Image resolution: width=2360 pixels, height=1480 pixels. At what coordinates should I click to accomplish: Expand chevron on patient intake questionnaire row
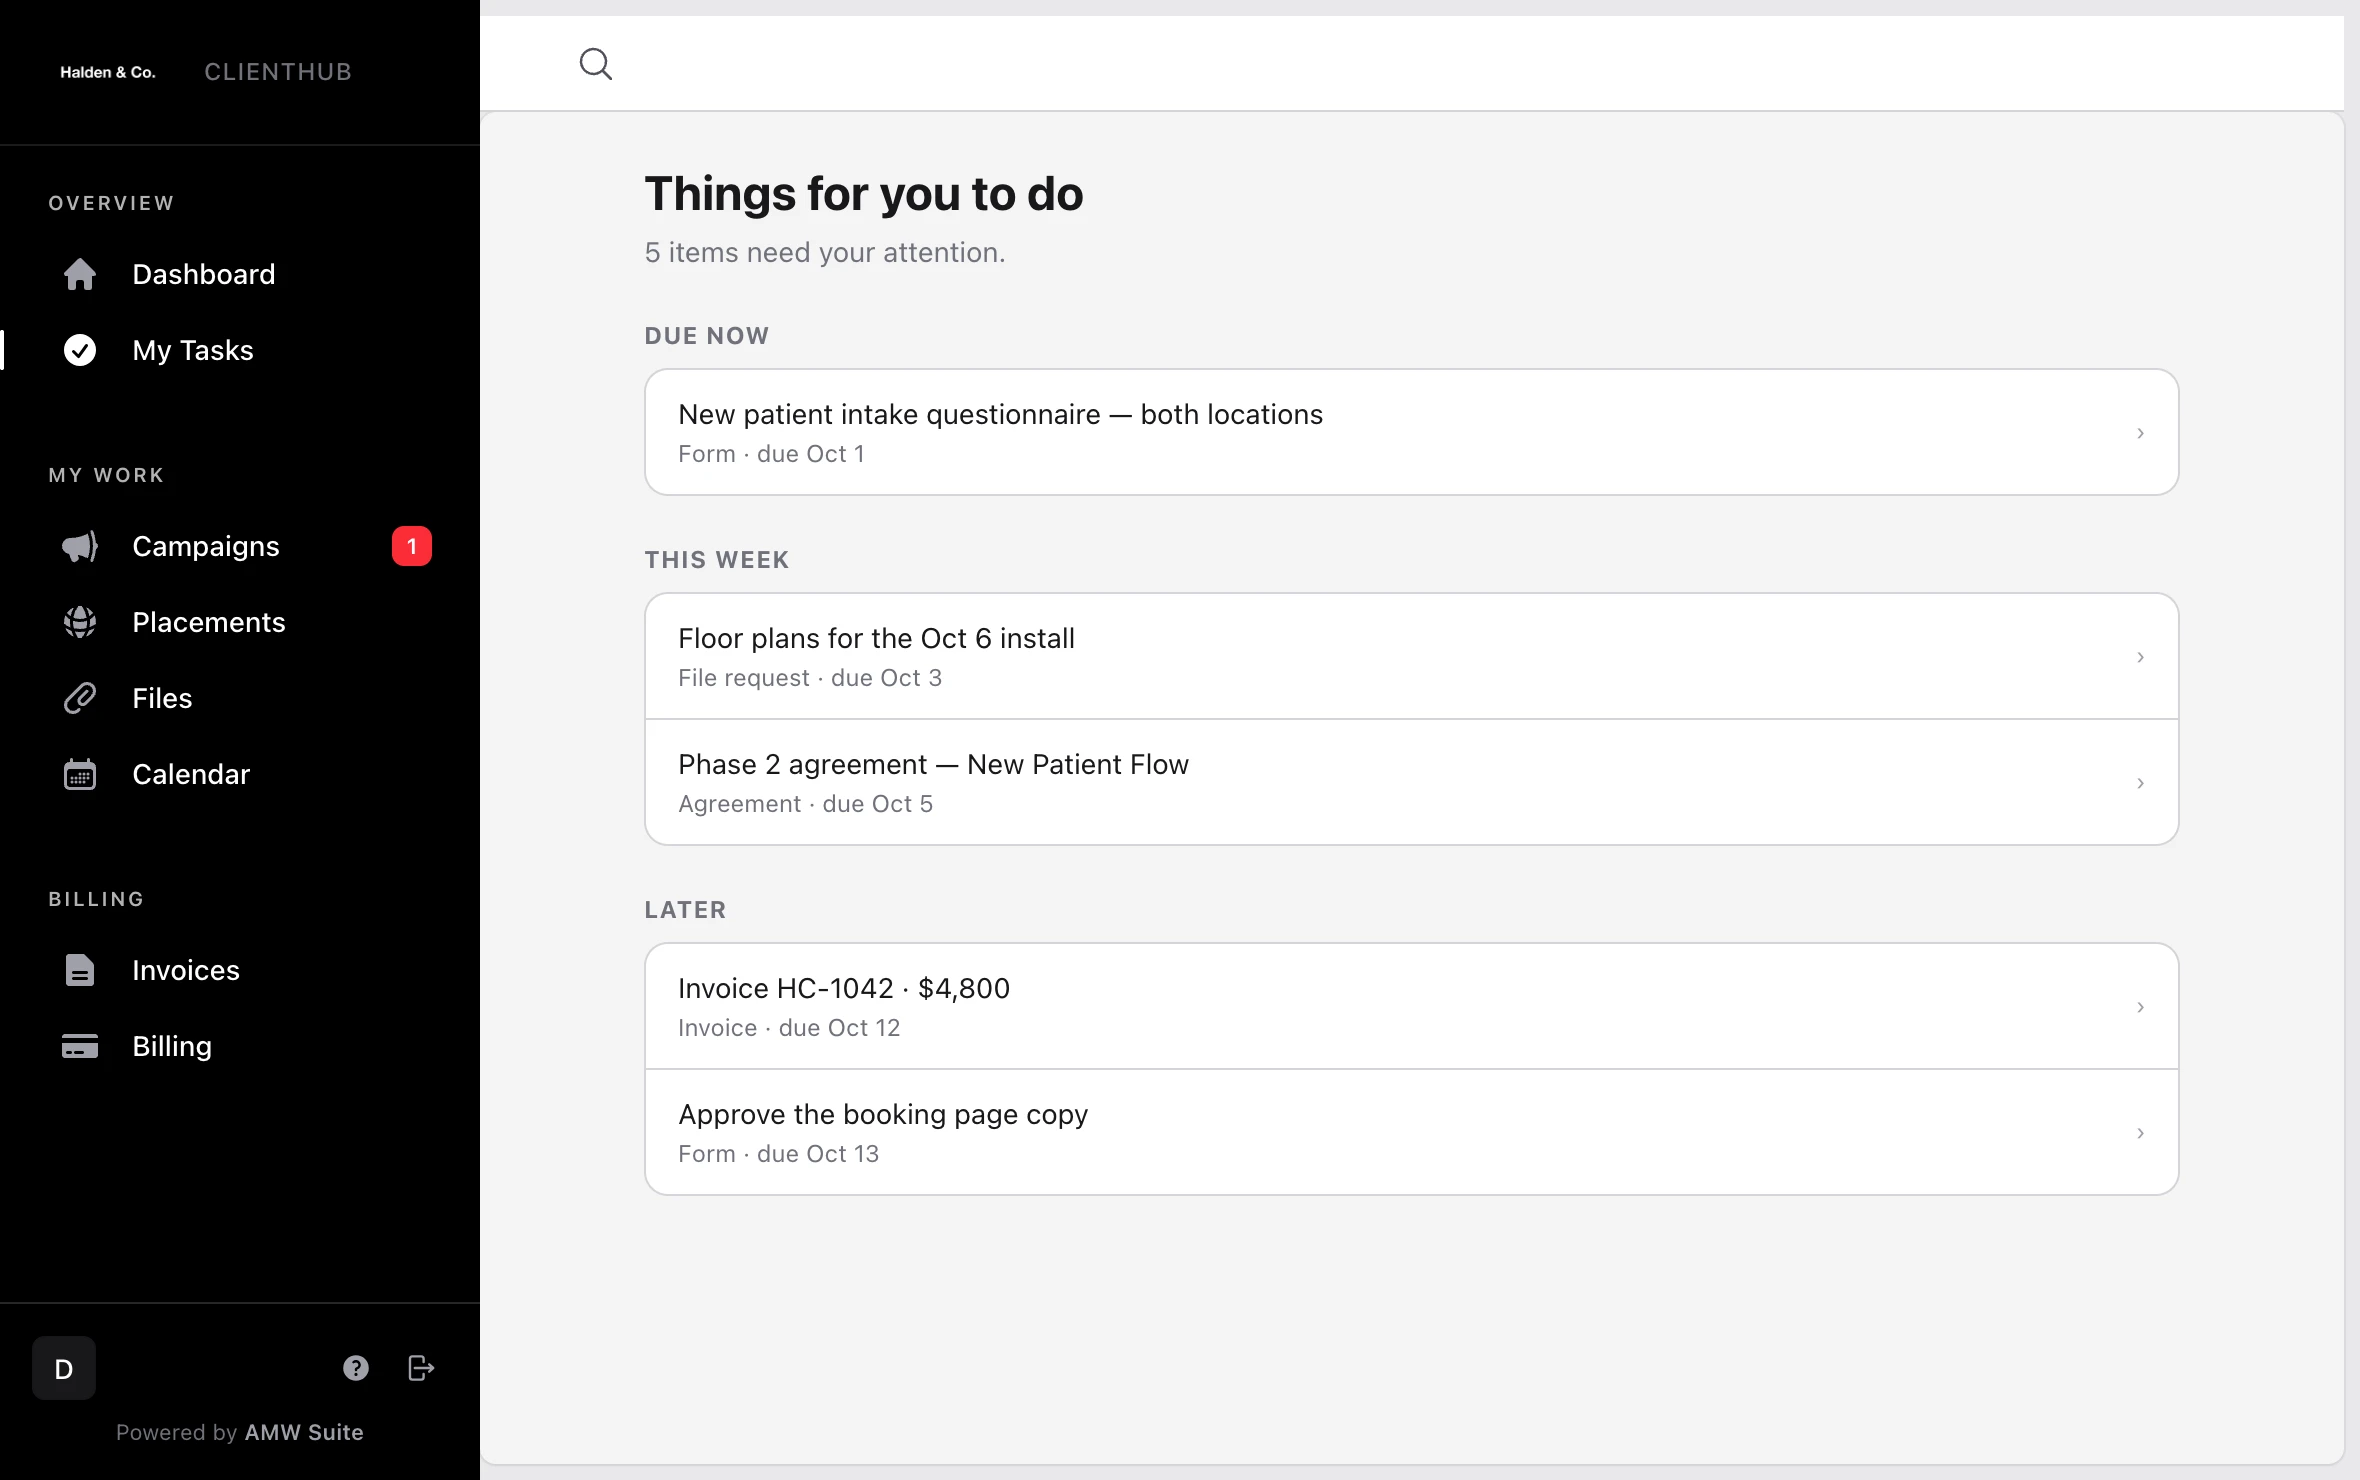pyautogui.click(x=2140, y=433)
